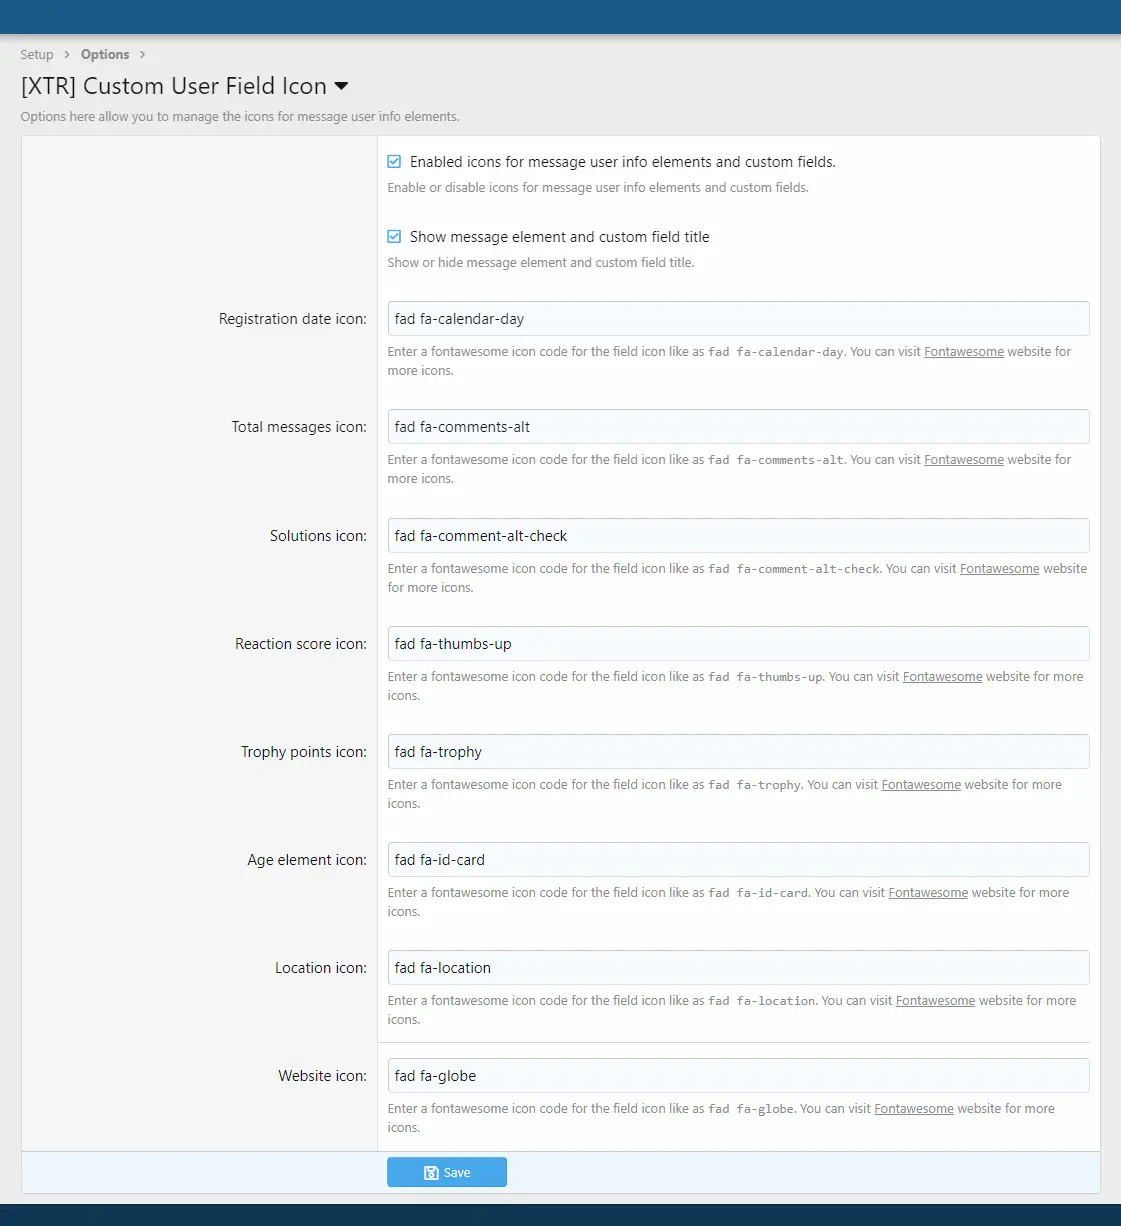Focus the Total messages icon field
This screenshot has height=1226, width=1121.
738,427
